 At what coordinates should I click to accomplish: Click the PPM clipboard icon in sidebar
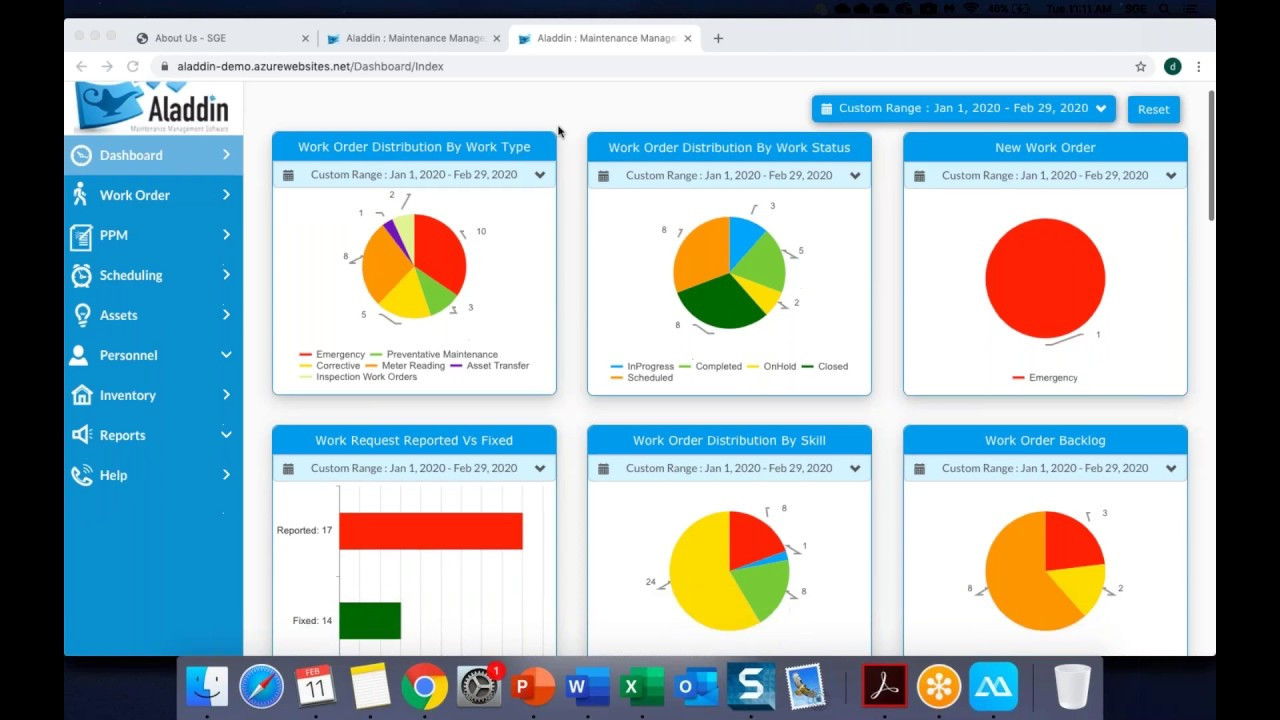pos(81,235)
